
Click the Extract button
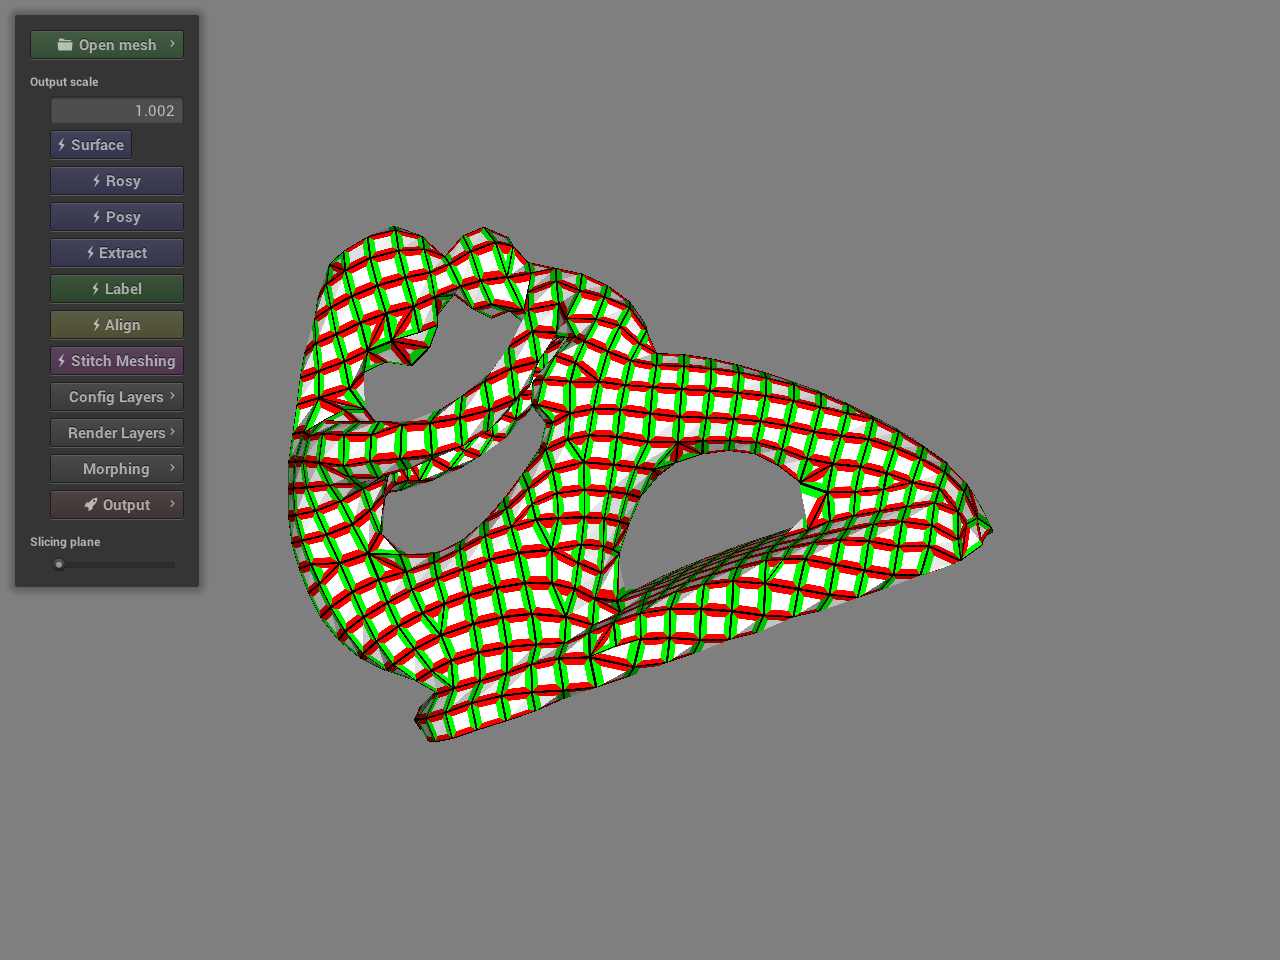pos(117,253)
